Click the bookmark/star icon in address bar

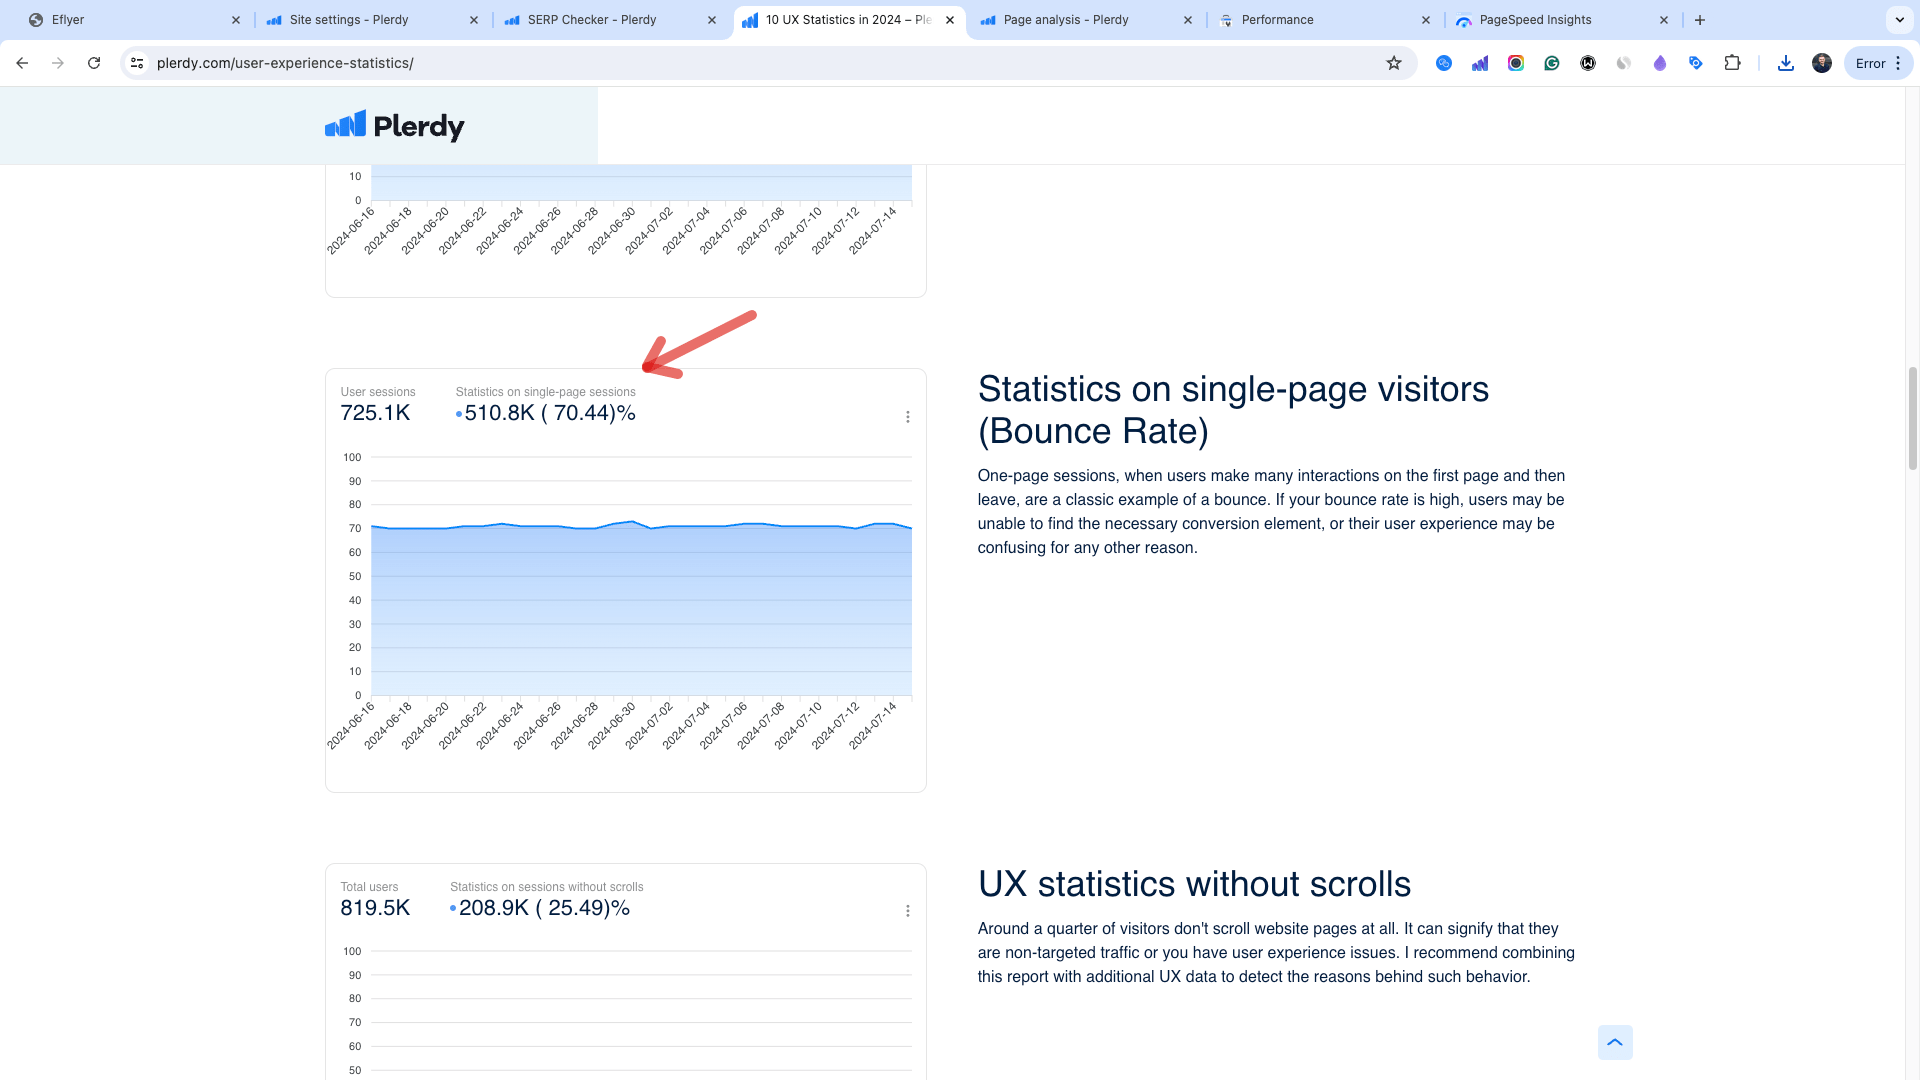pos(1394,63)
